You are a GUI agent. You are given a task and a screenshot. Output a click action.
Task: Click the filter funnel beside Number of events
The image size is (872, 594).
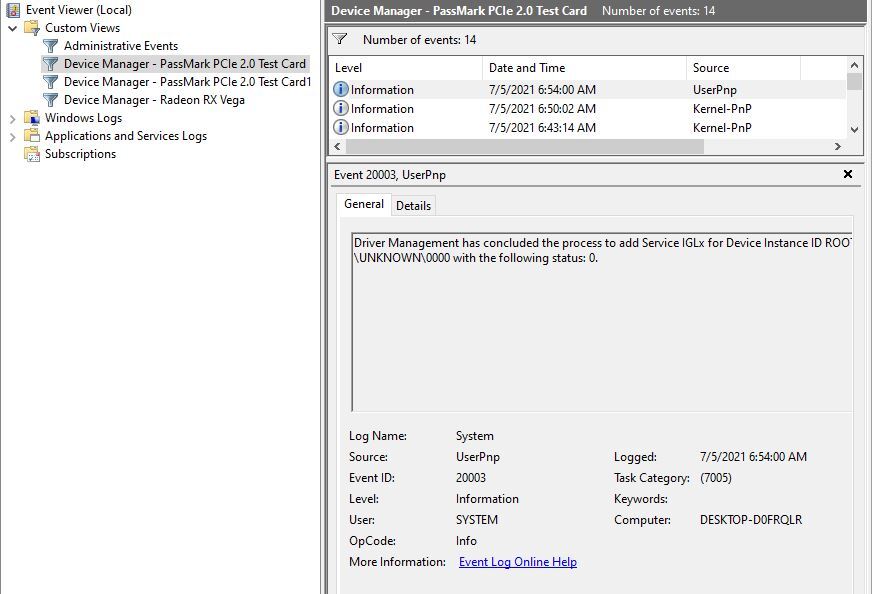tap(340, 39)
